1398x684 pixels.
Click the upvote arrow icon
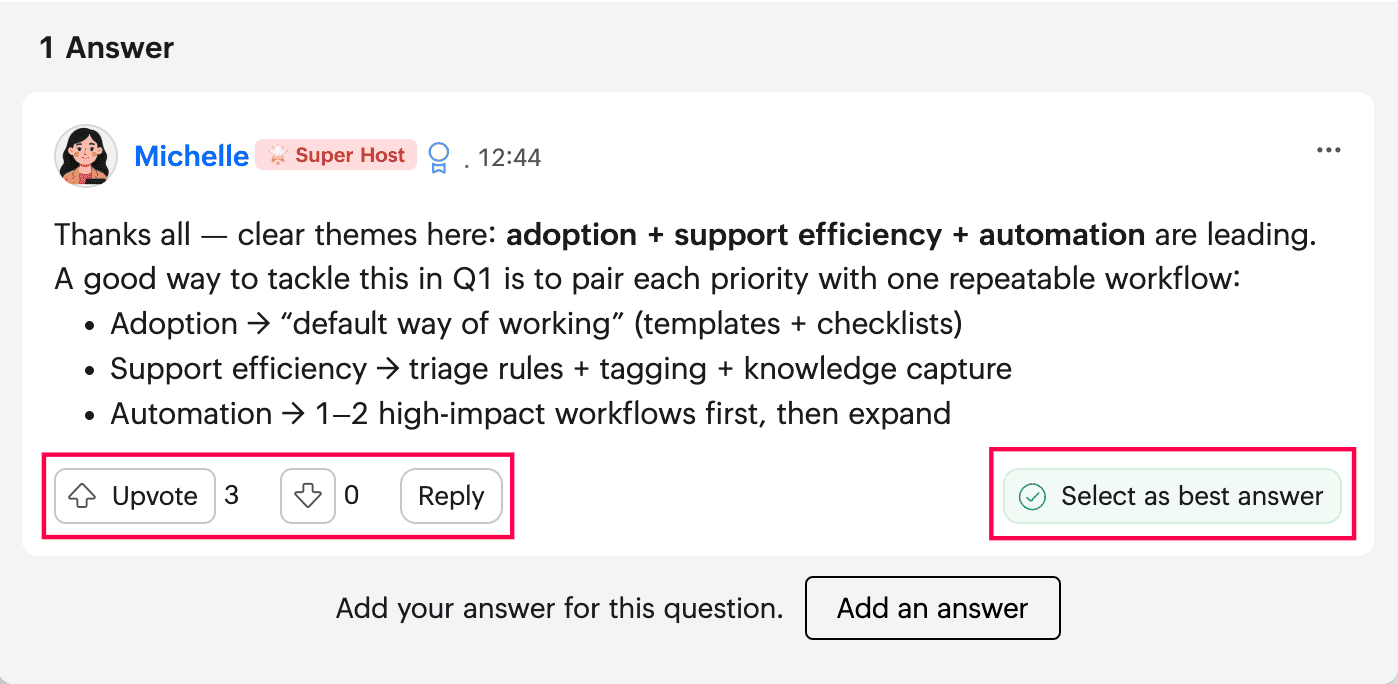point(82,496)
